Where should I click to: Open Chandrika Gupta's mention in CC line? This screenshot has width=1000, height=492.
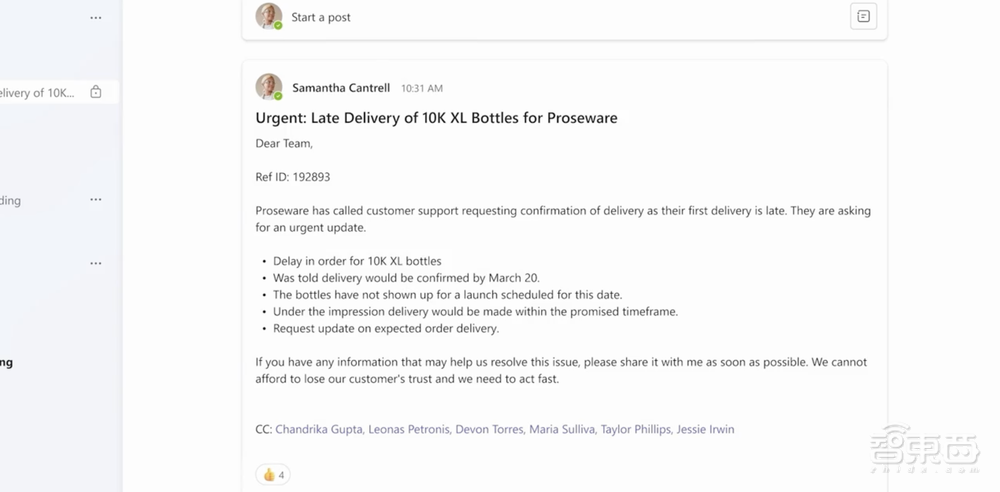click(318, 430)
